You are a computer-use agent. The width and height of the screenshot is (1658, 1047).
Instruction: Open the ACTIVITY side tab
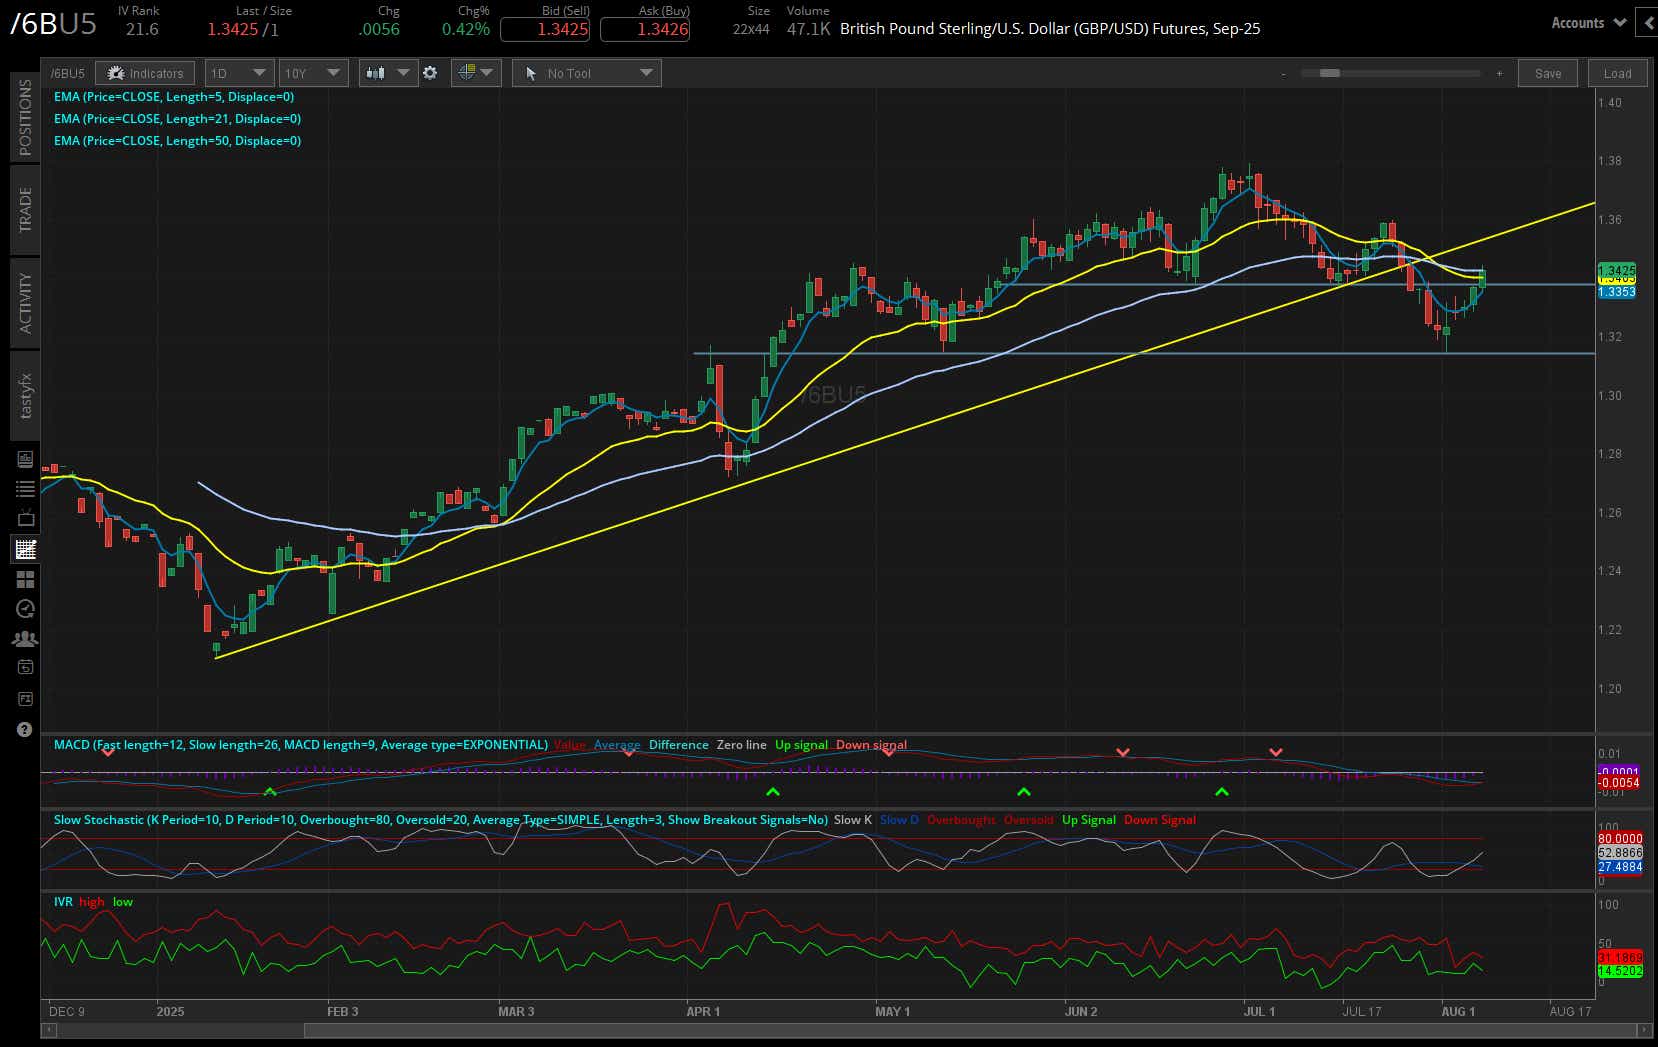click(25, 302)
